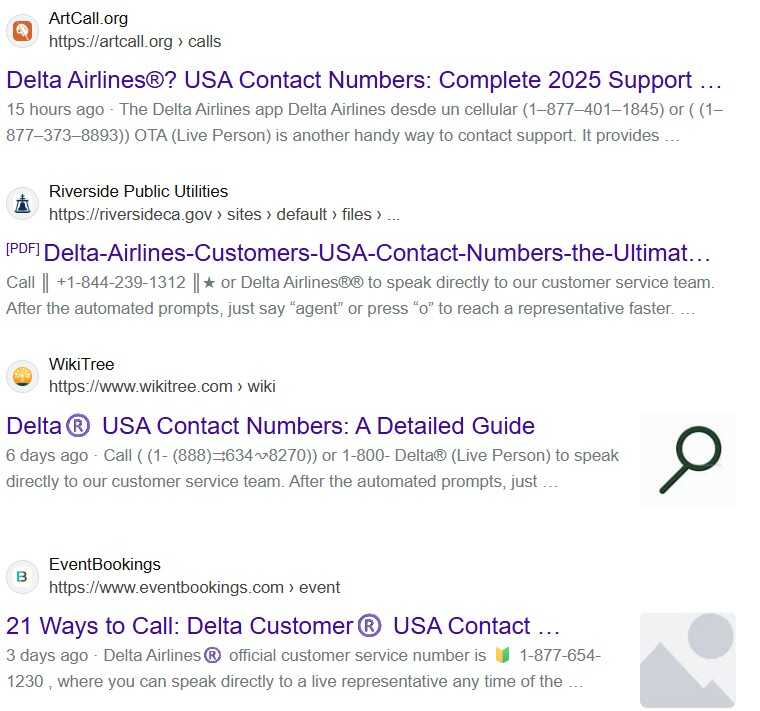This screenshot has width=760, height=711.
Task: Open 'Delta USA Contact Numbers: A Detailed Guide'
Action: coord(270,426)
